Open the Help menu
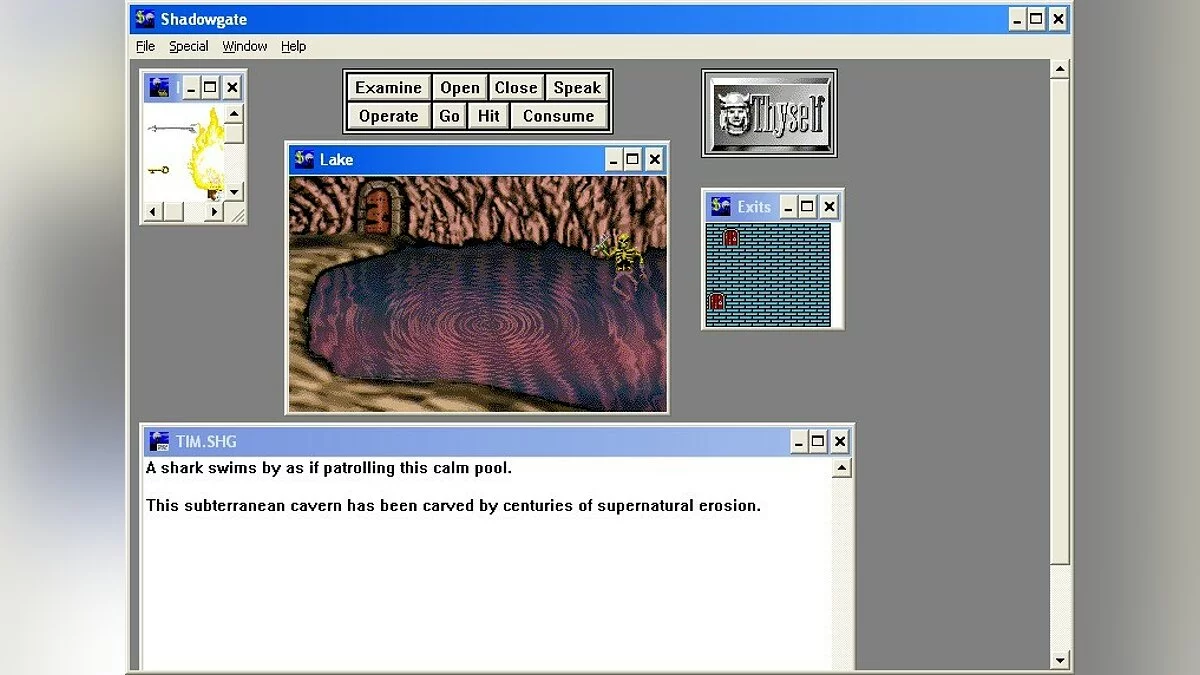 coord(293,46)
